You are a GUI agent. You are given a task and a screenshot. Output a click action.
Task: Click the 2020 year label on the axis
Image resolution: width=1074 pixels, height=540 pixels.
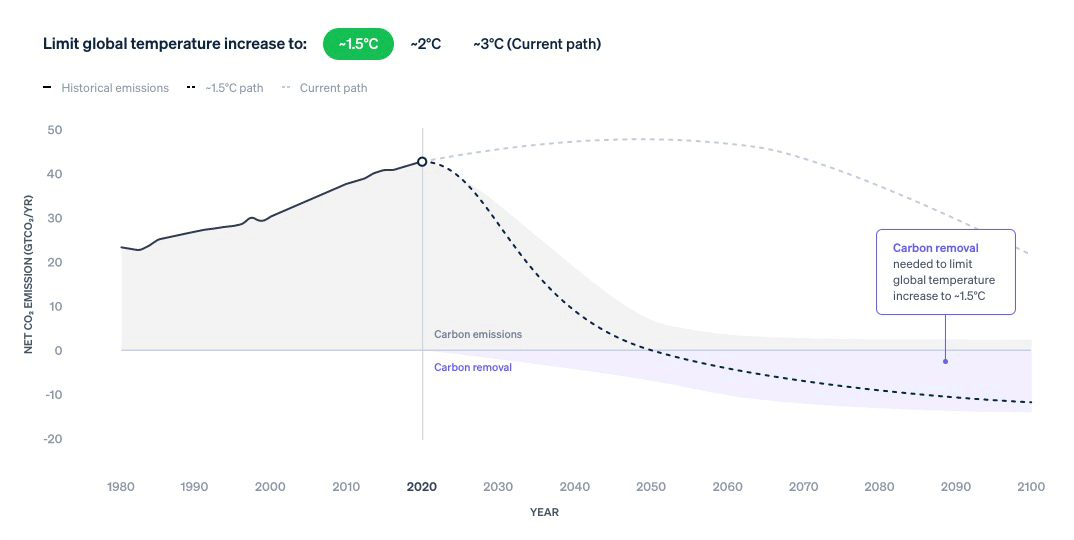(422, 487)
